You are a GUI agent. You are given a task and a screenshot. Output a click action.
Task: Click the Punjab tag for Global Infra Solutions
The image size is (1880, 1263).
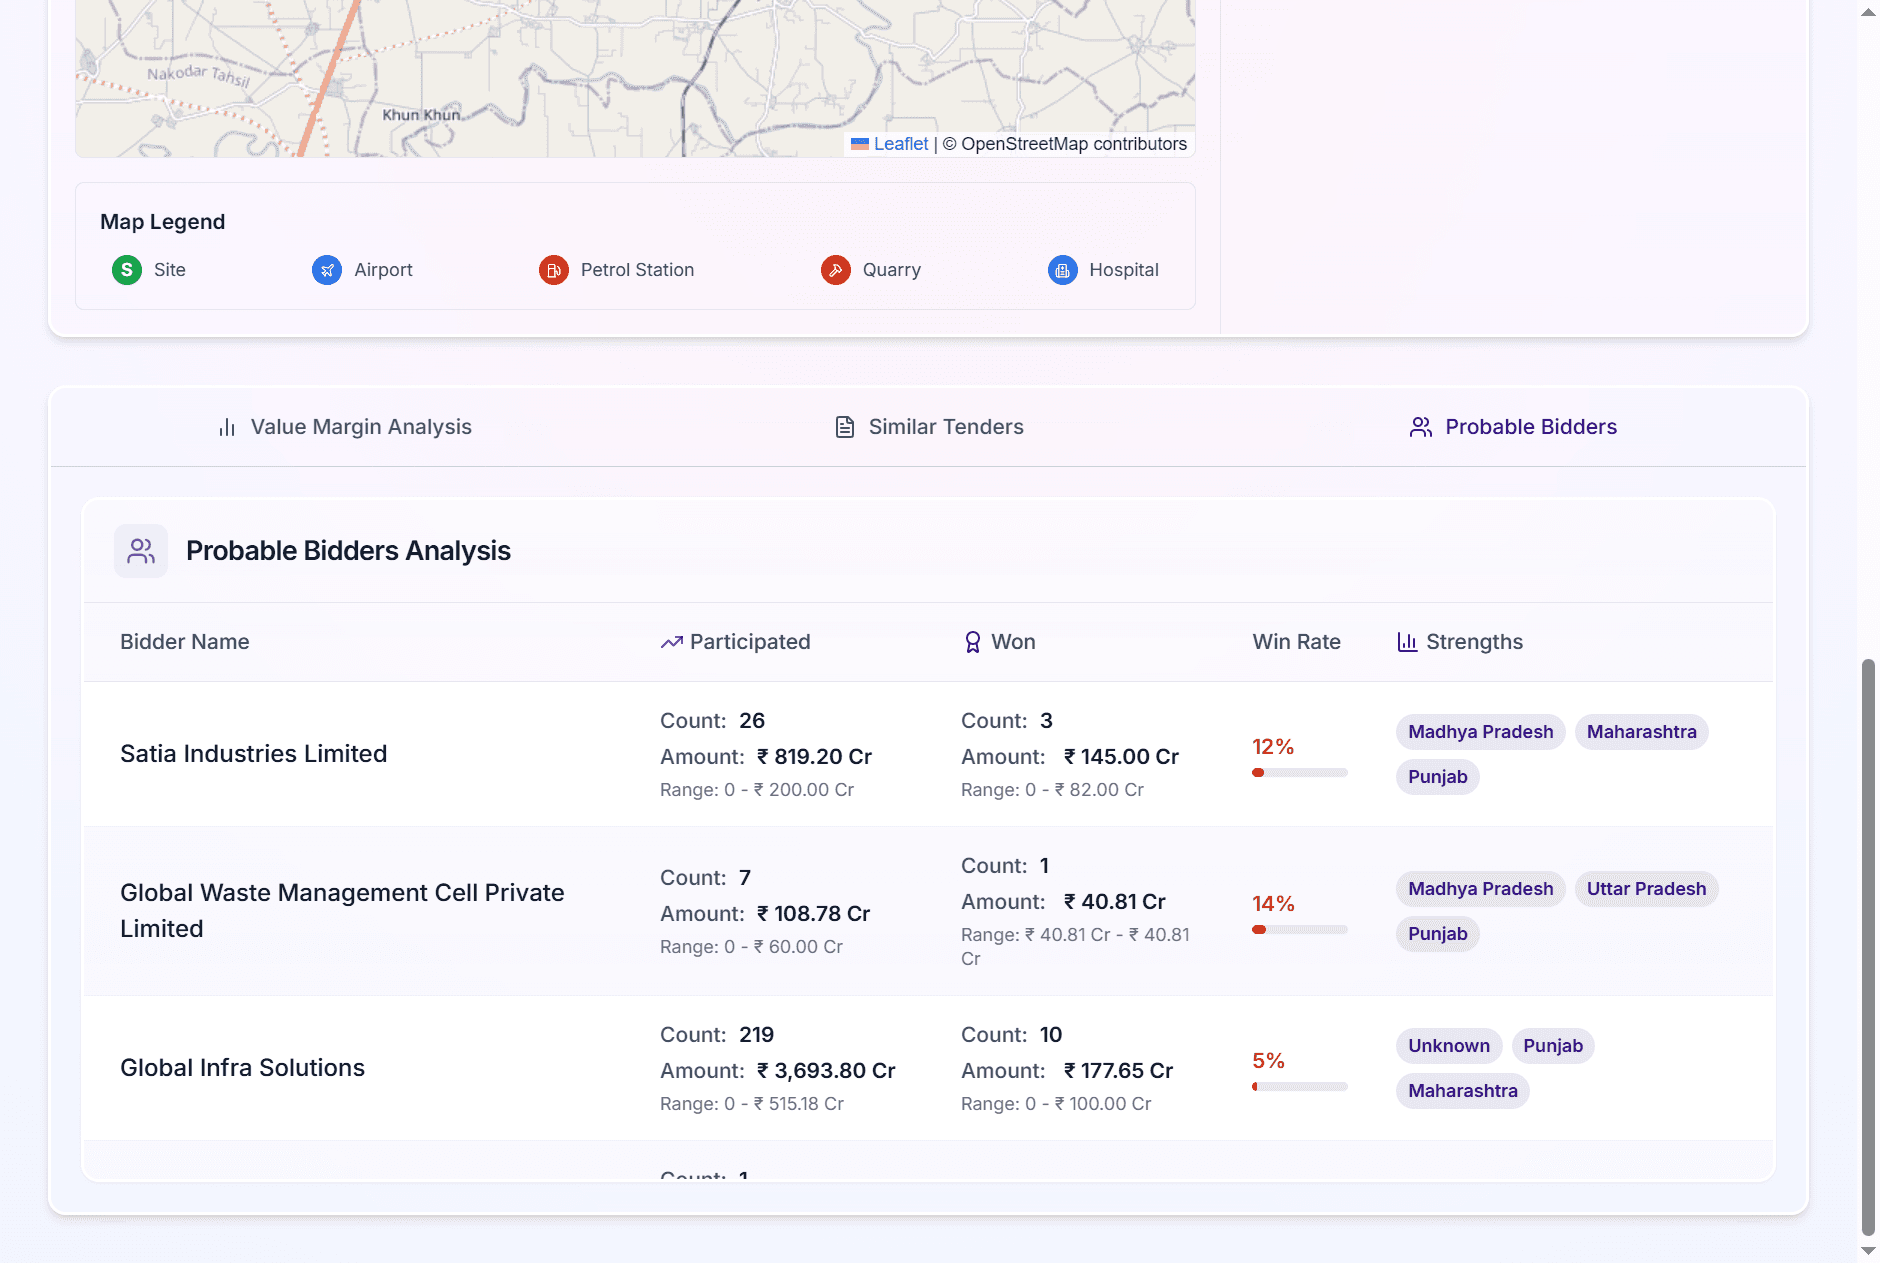(1553, 1046)
